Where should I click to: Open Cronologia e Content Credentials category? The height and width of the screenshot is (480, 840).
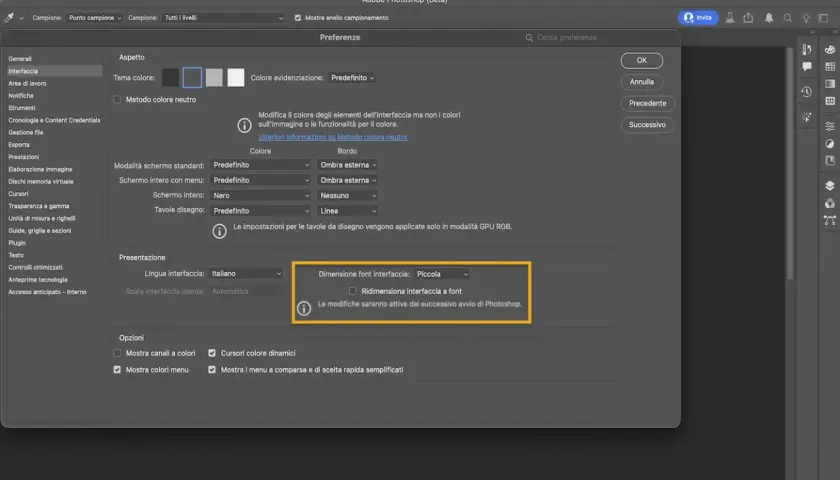pyautogui.click(x=54, y=120)
